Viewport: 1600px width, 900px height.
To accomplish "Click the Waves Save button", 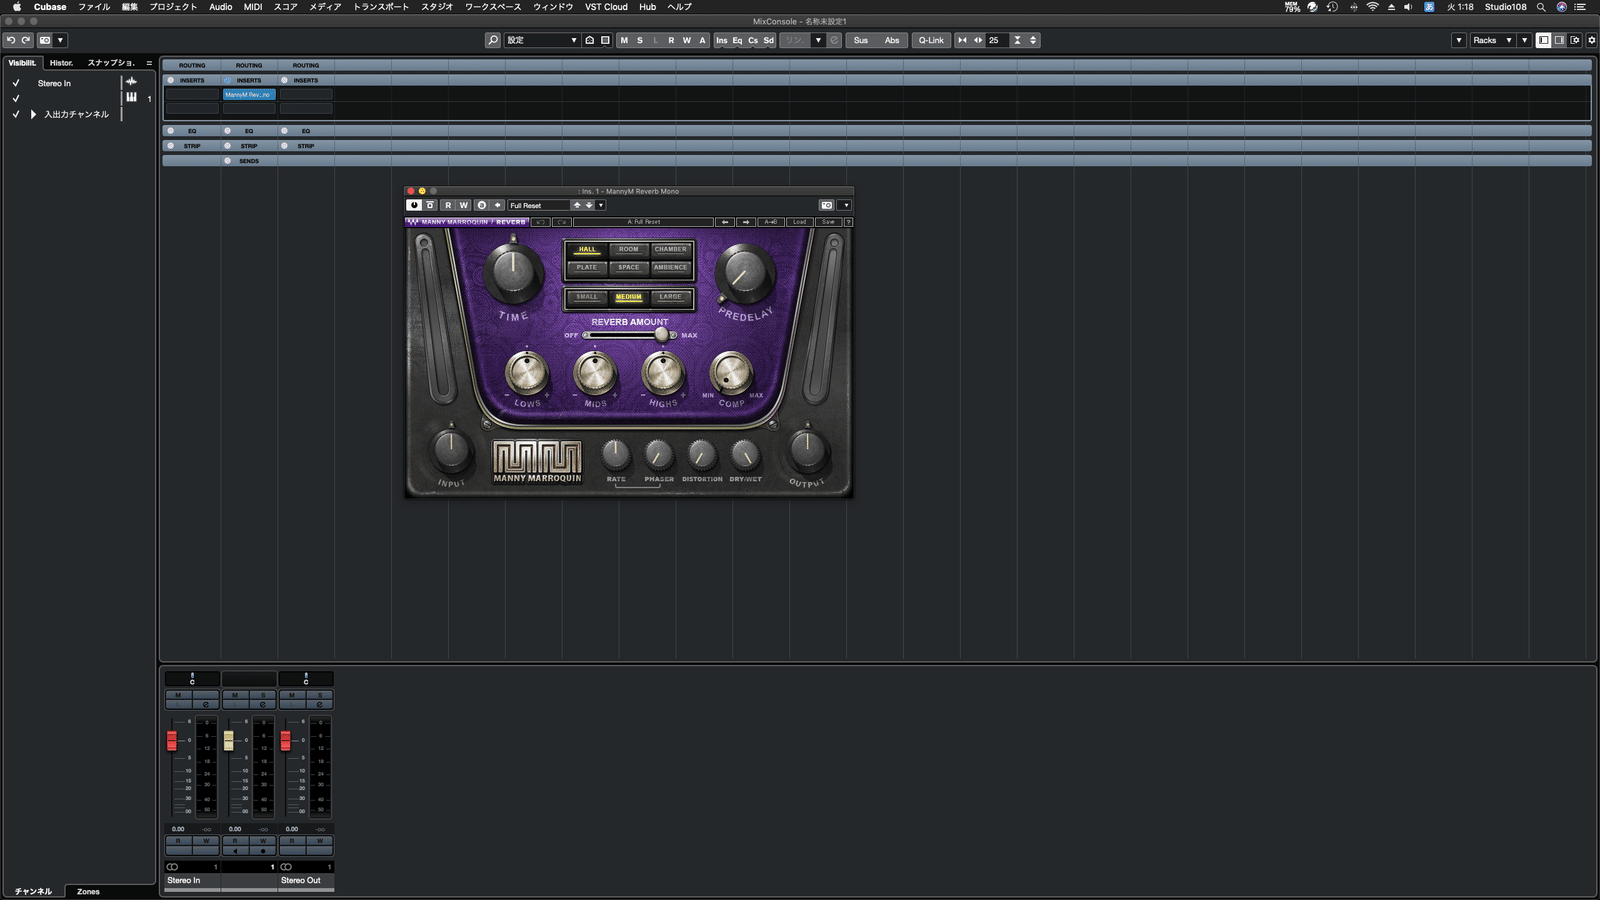I will 828,222.
